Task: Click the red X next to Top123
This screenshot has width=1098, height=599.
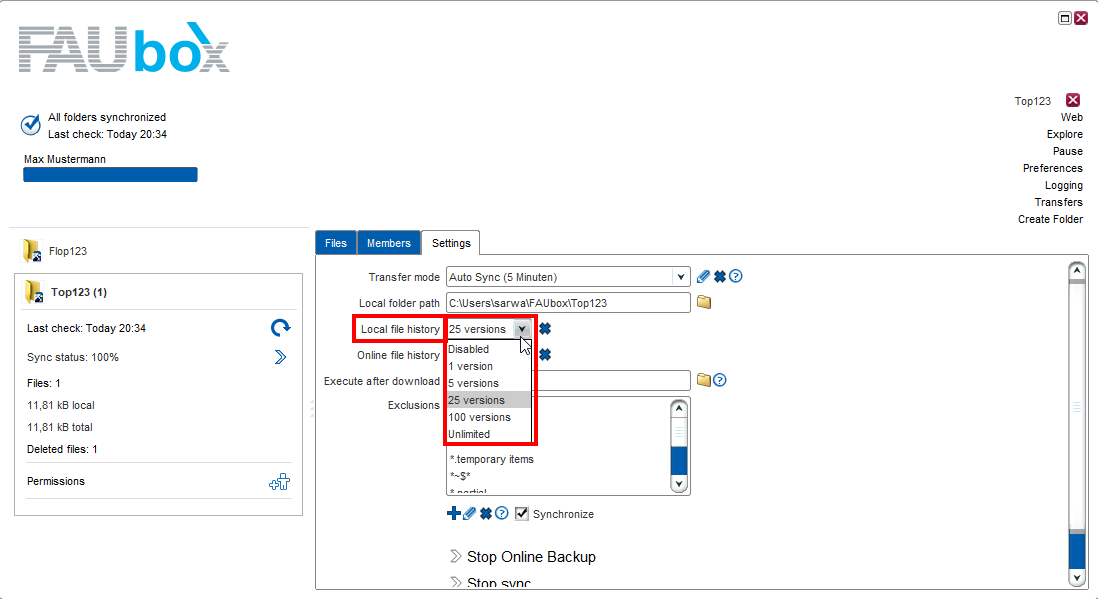Action: point(1073,100)
